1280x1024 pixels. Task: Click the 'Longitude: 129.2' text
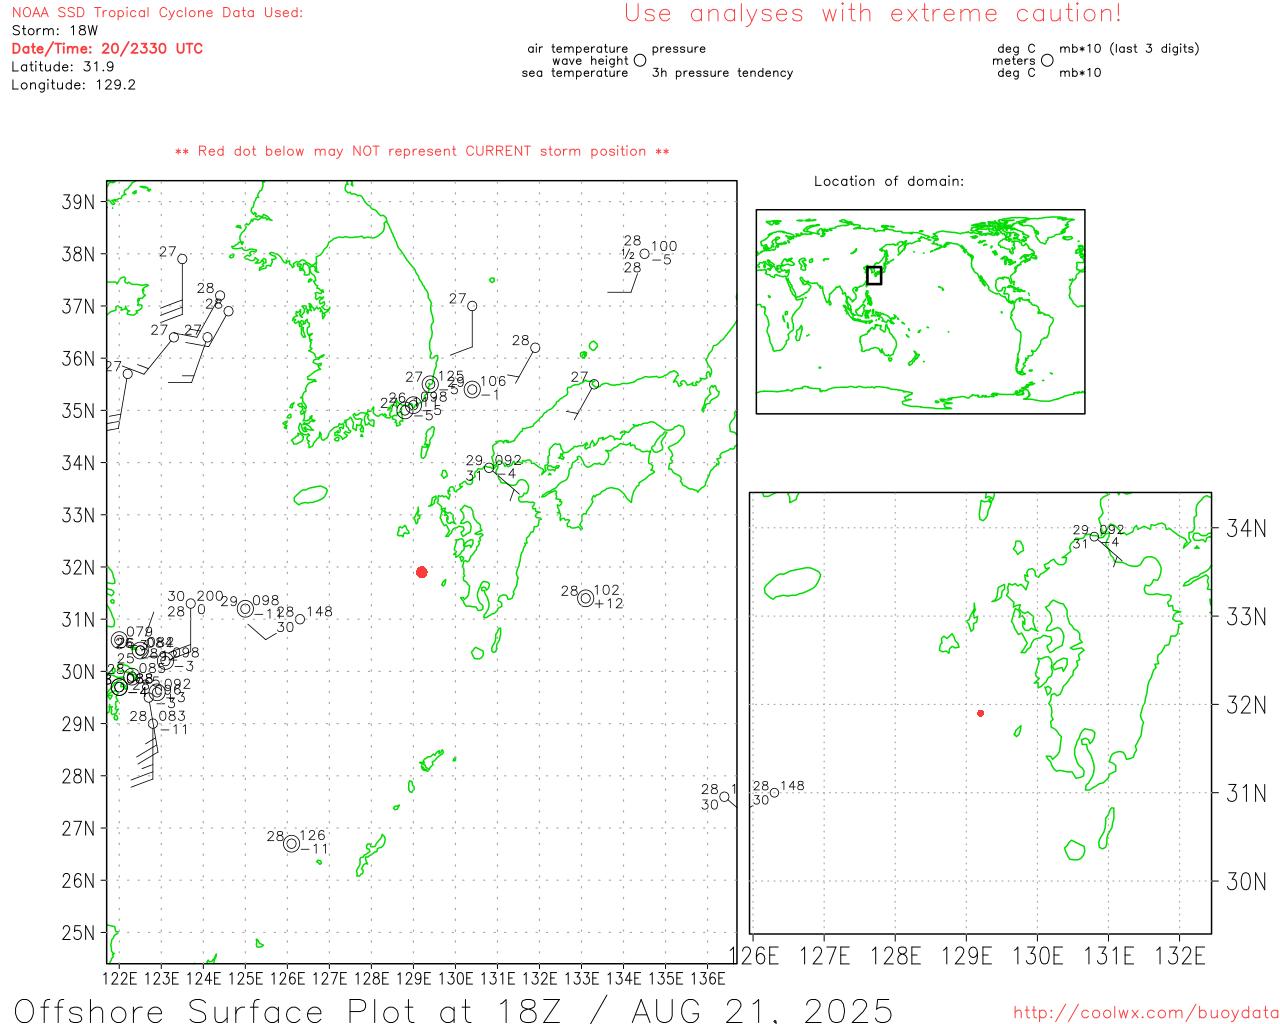[73, 85]
